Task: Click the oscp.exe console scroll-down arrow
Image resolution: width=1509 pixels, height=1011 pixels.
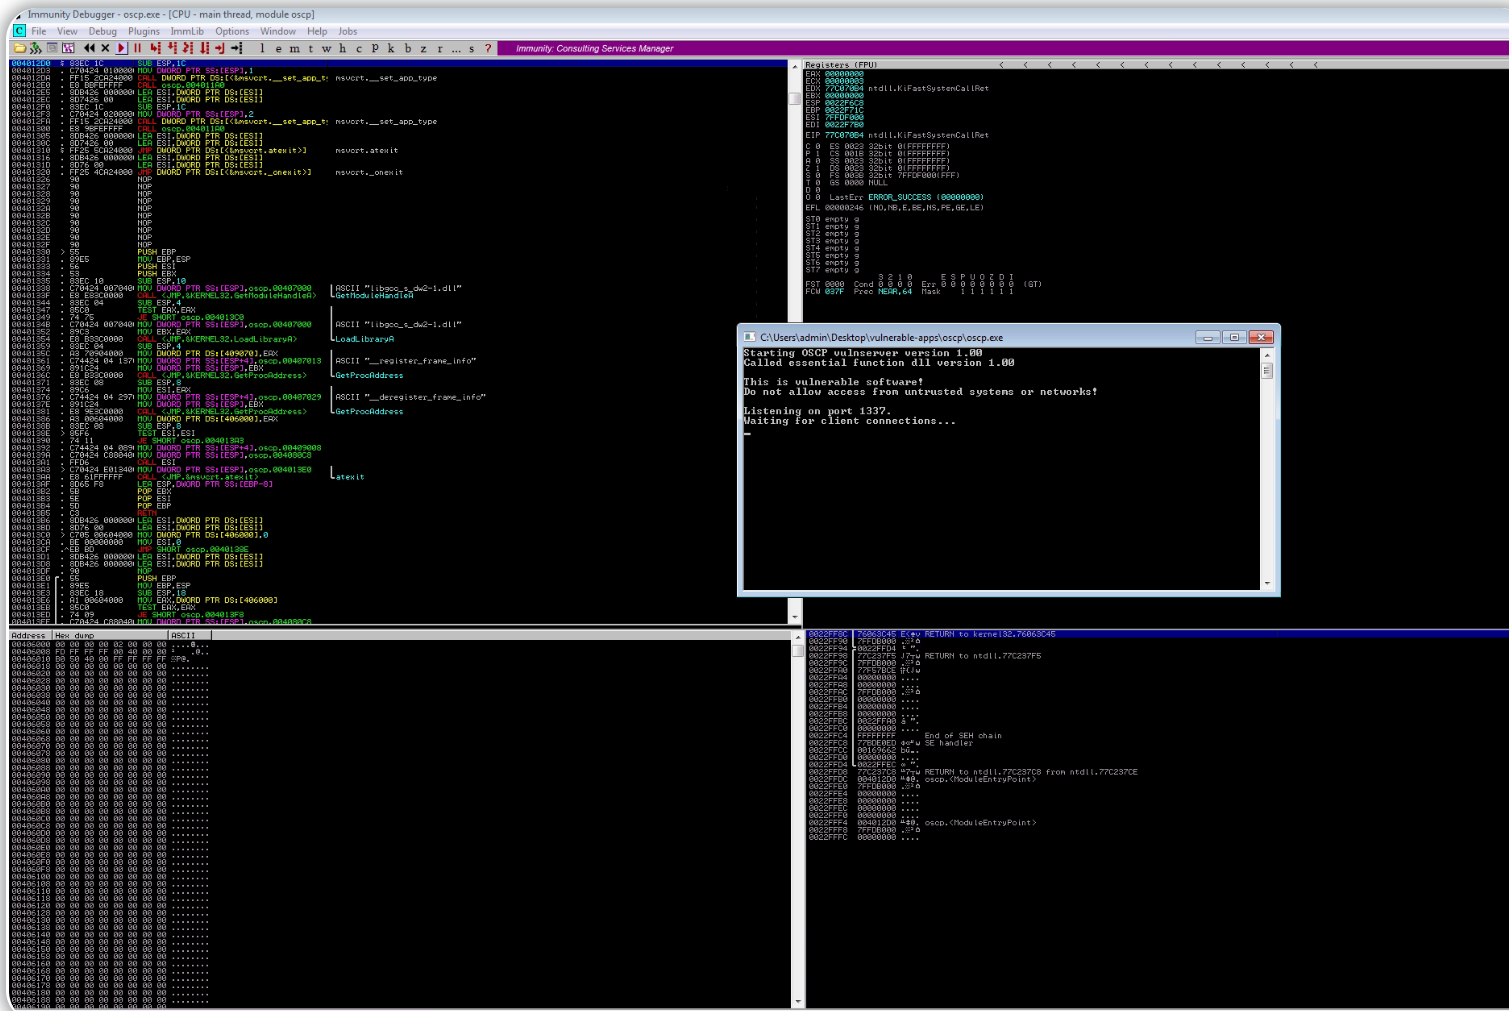Action: [1267, 583]
